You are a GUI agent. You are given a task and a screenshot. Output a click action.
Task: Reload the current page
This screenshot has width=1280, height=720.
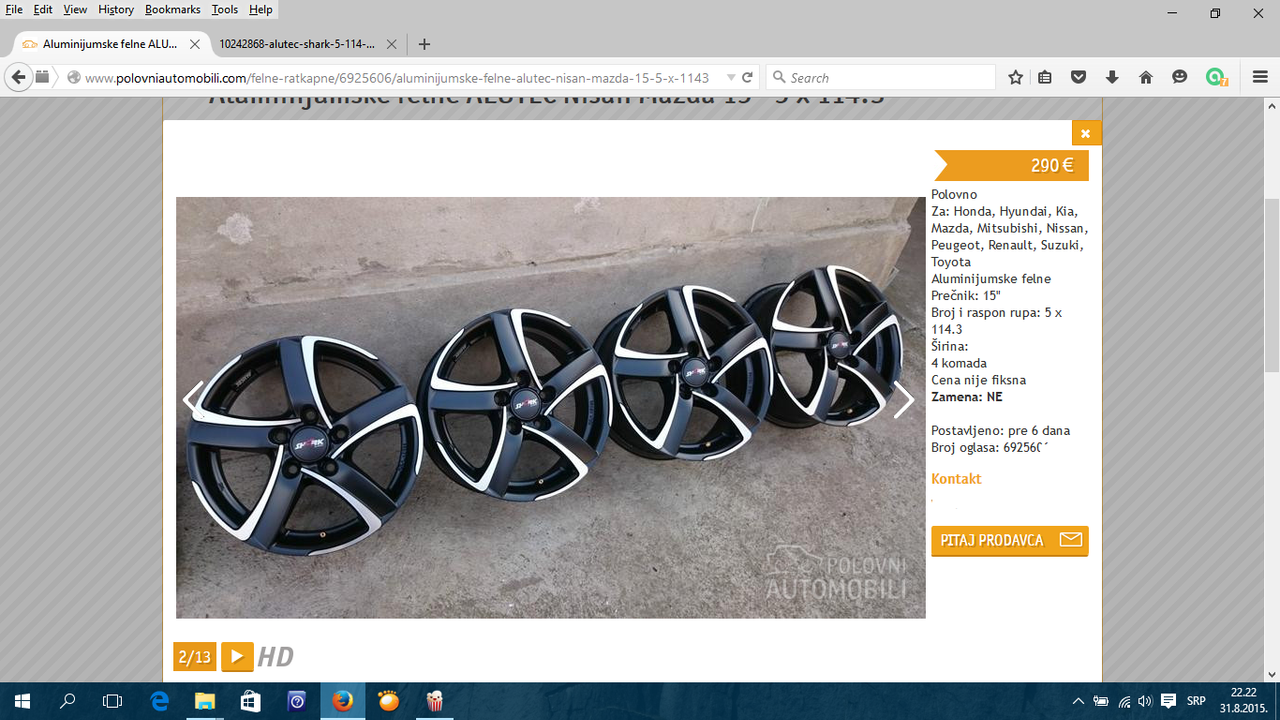pyautogui.click(x=748, y=77)
